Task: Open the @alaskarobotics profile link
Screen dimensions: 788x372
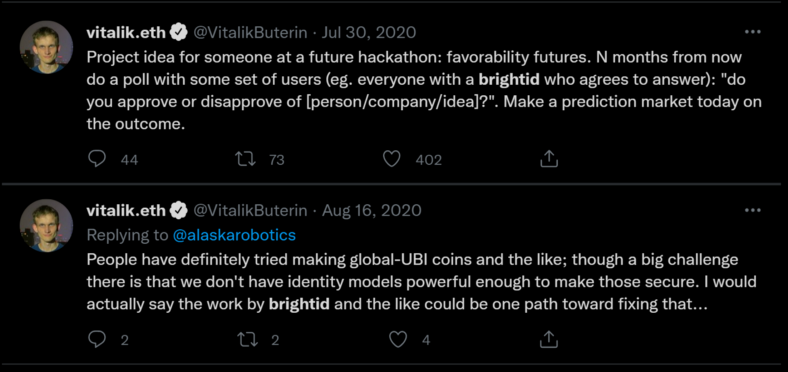Action: coord(234,235)
